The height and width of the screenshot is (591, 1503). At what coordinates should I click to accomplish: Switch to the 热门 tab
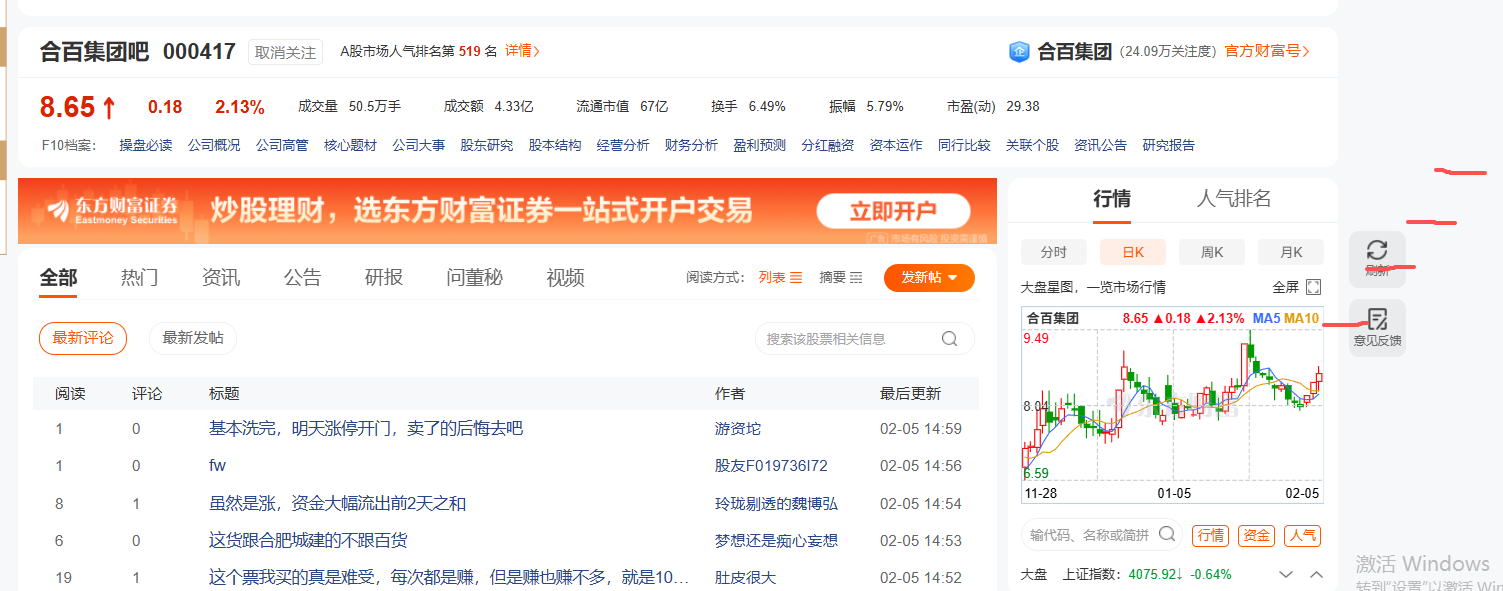click(140, 278)
